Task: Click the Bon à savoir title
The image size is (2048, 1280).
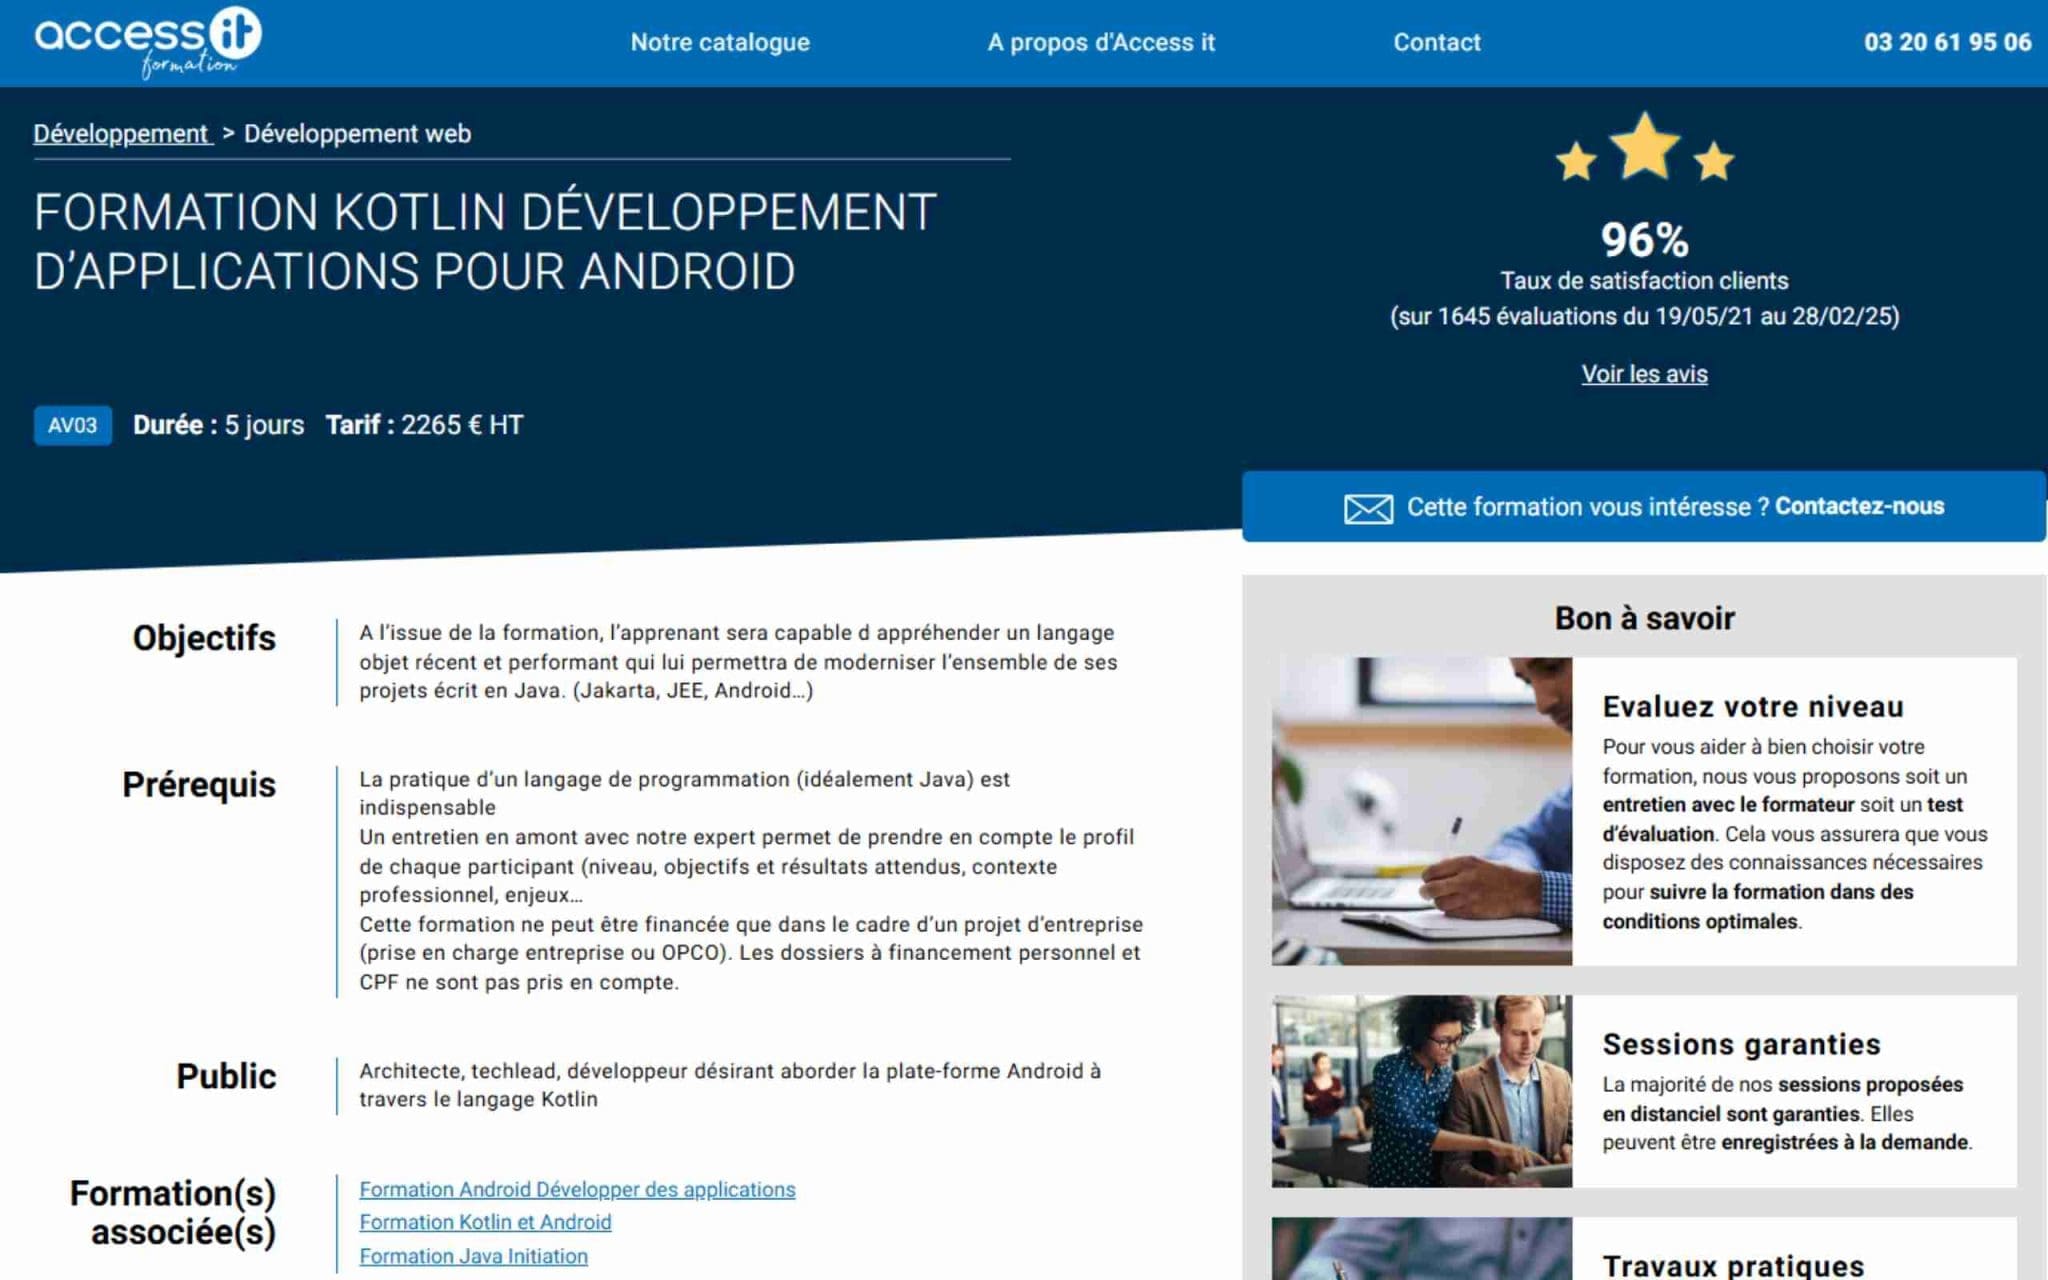Action: [1644, 618]
